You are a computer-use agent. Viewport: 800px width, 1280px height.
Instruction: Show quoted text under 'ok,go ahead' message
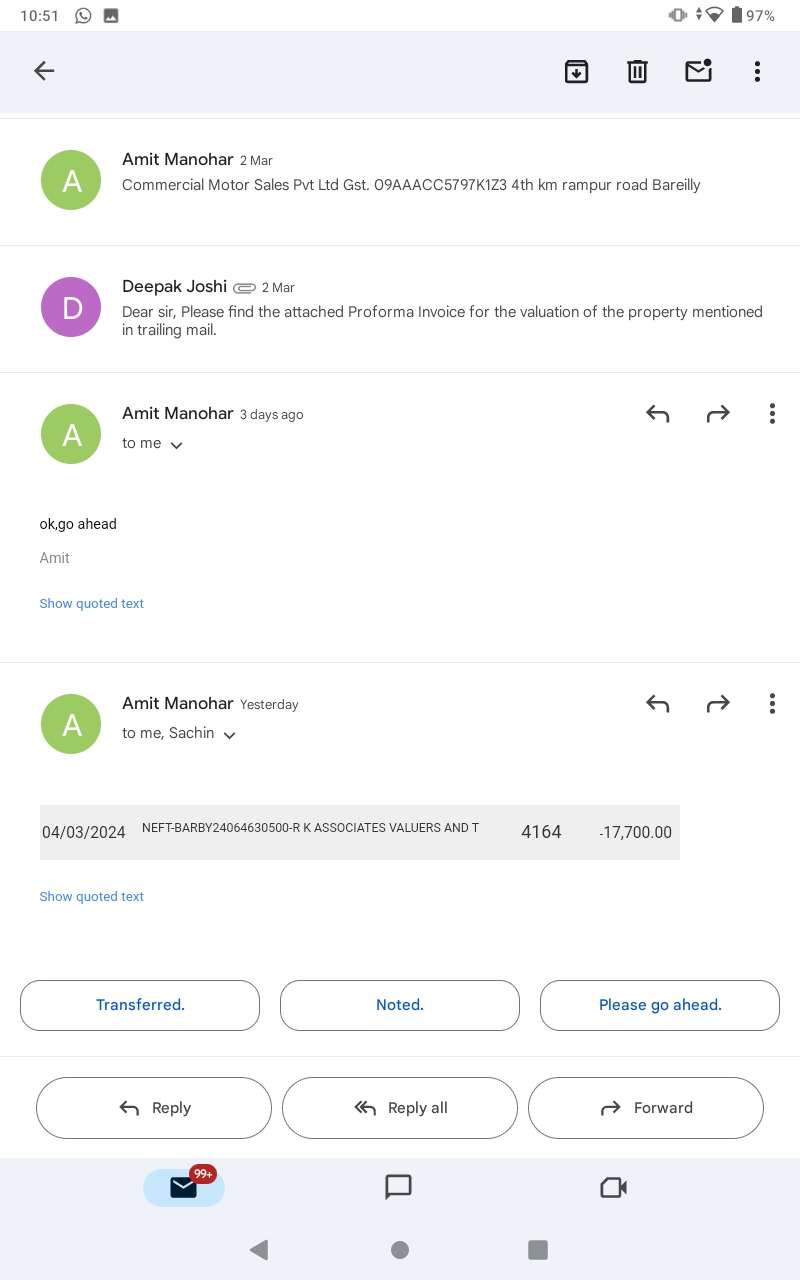coord(92,603)
